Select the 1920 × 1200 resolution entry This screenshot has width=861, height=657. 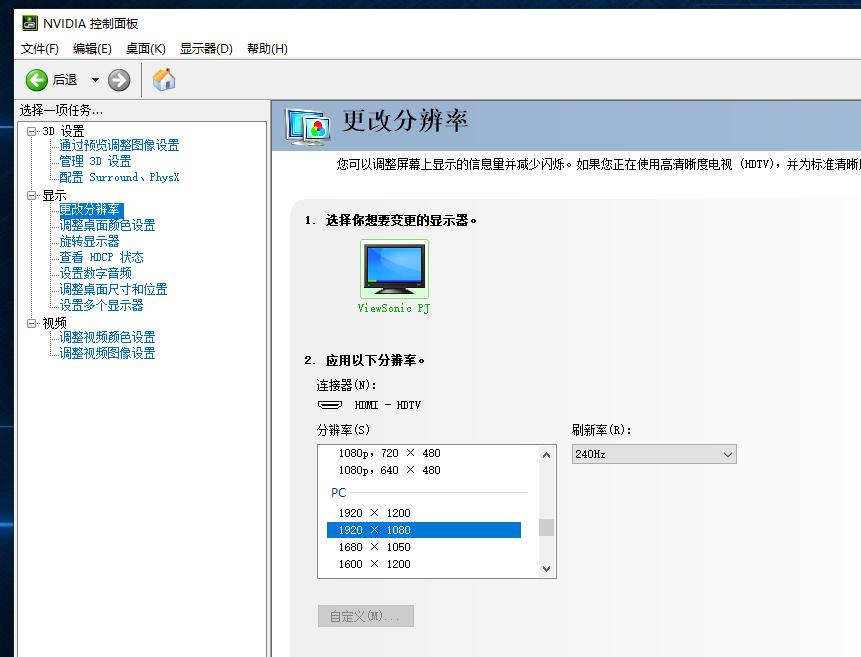(375, 512)
